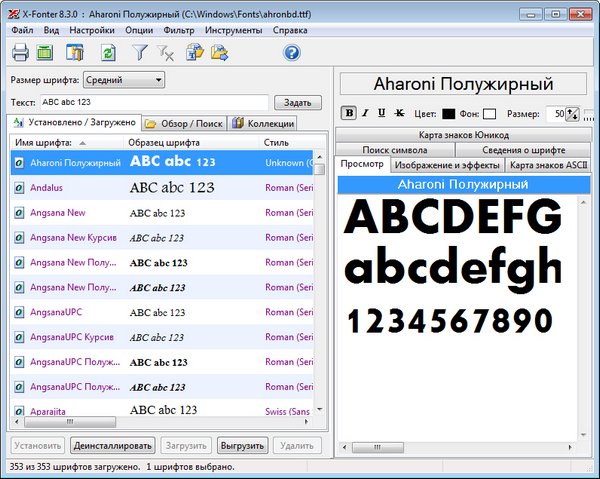Click the Размер spinner arrows

[573, 114]
